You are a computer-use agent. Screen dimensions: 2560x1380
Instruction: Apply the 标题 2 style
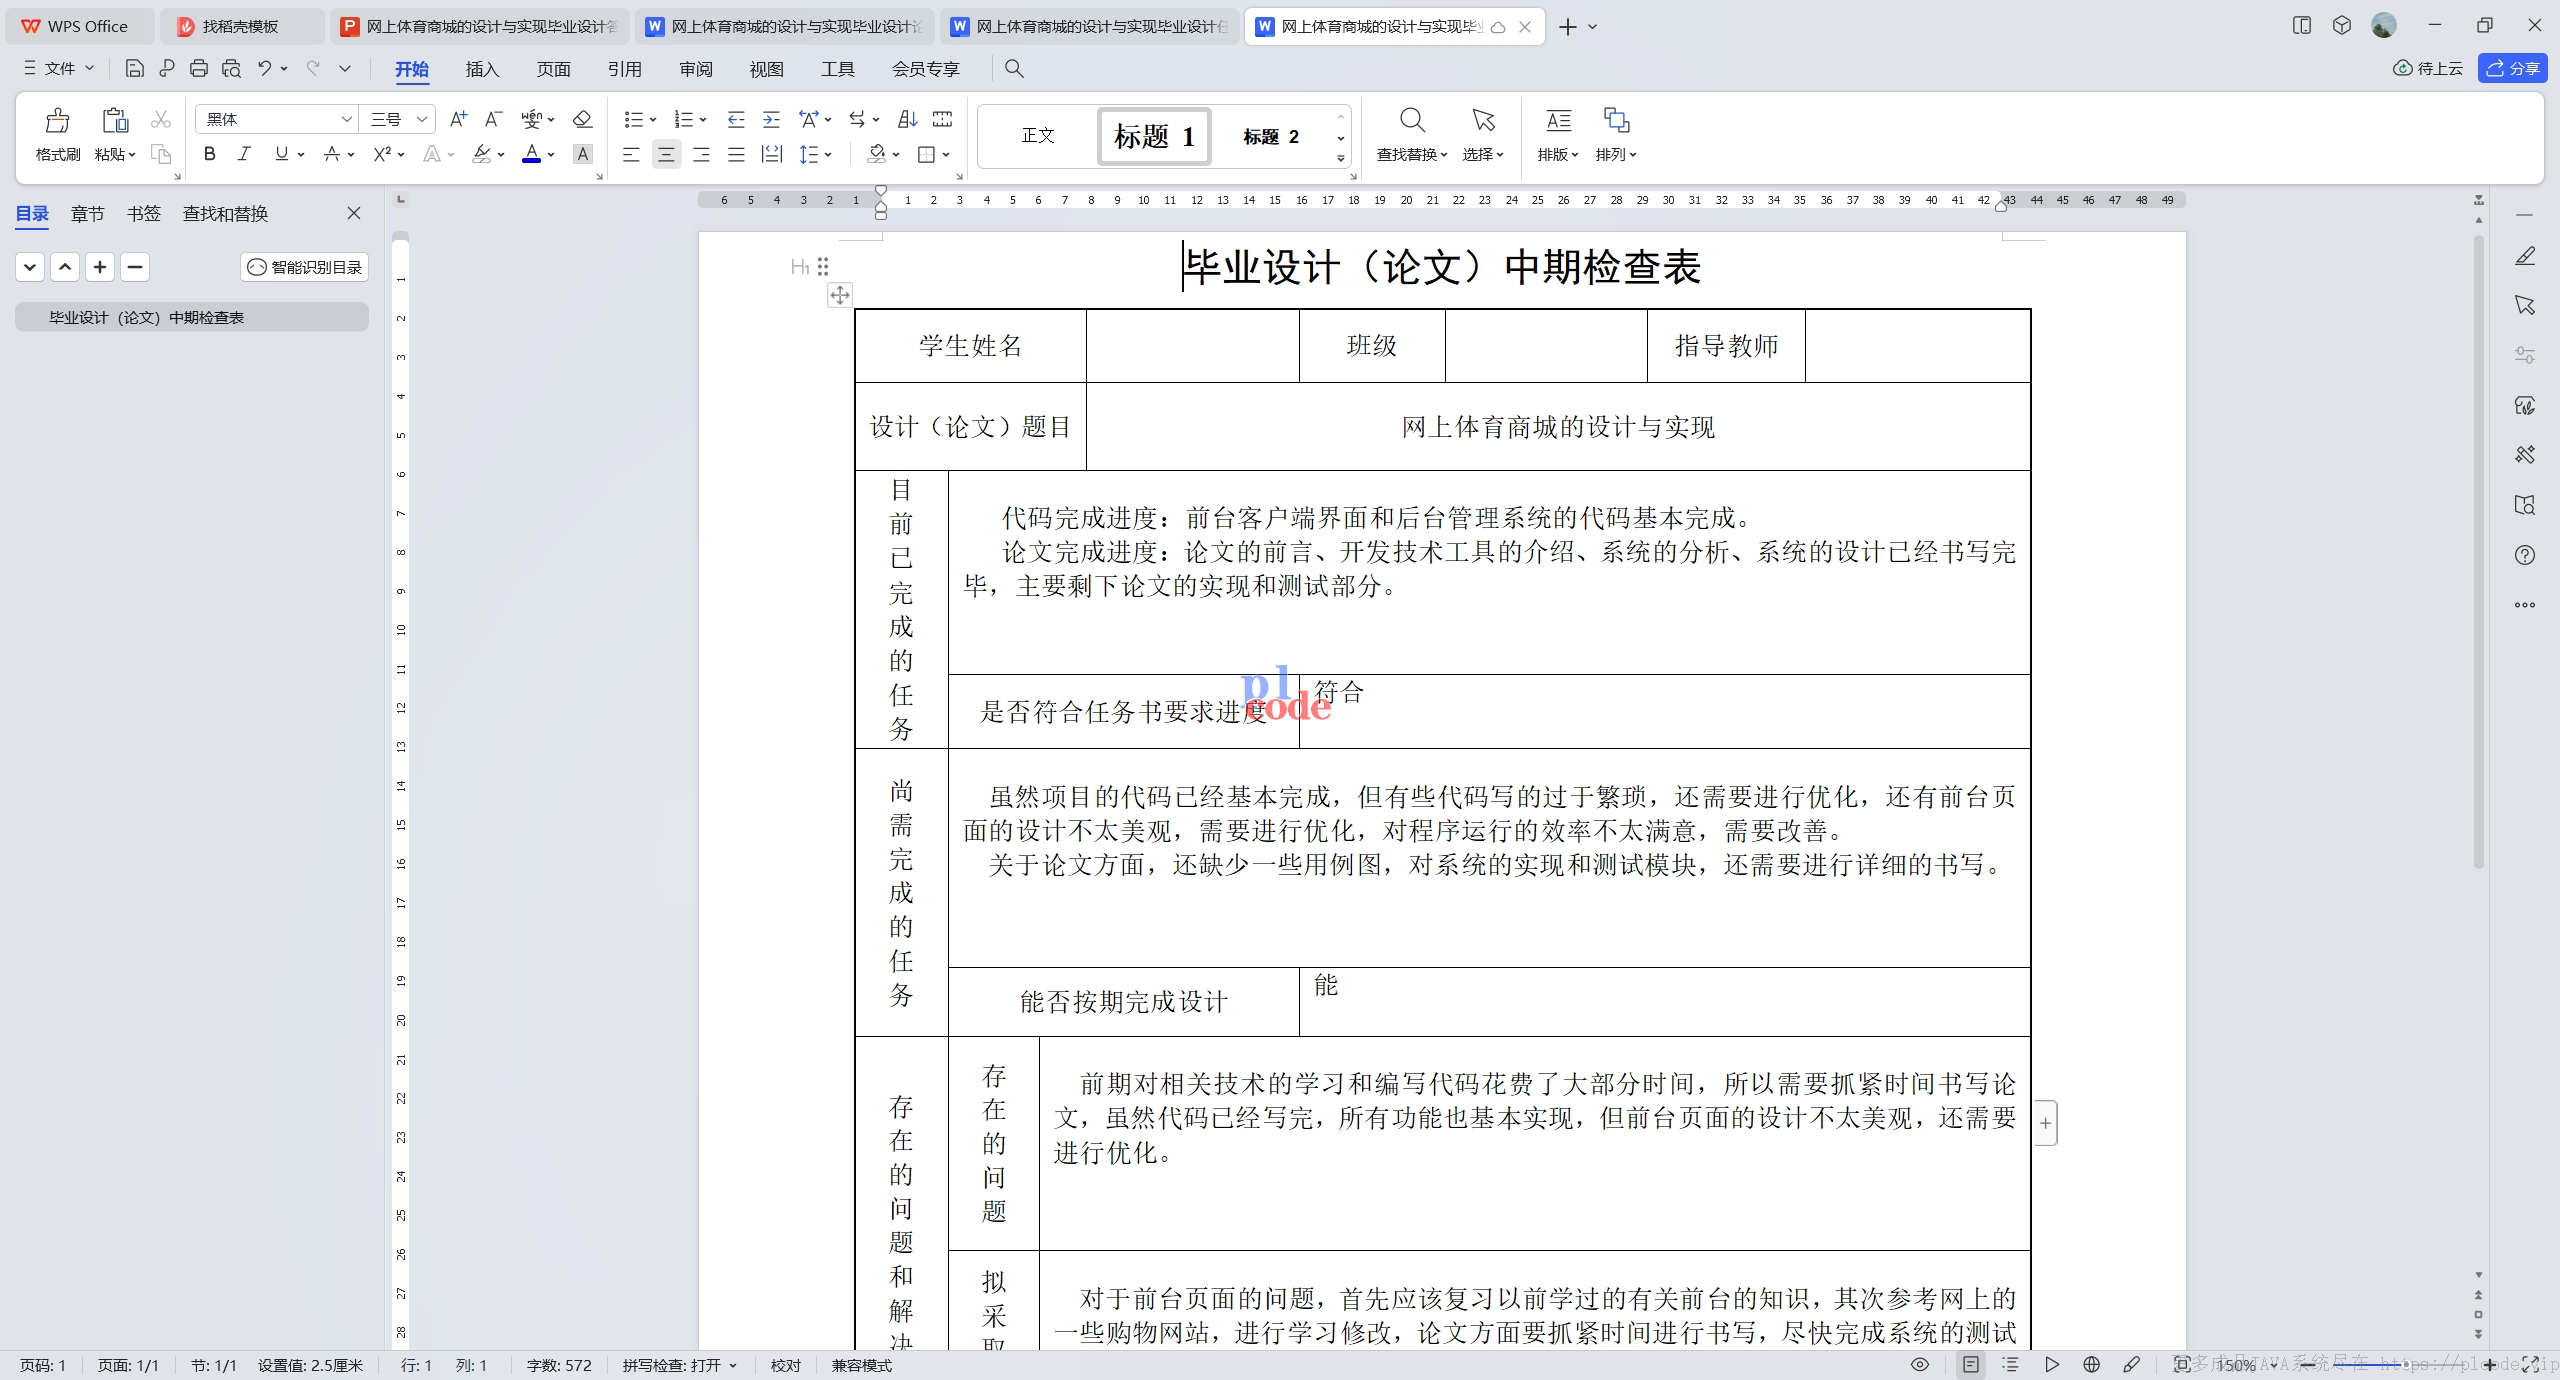pos(1271,136)
